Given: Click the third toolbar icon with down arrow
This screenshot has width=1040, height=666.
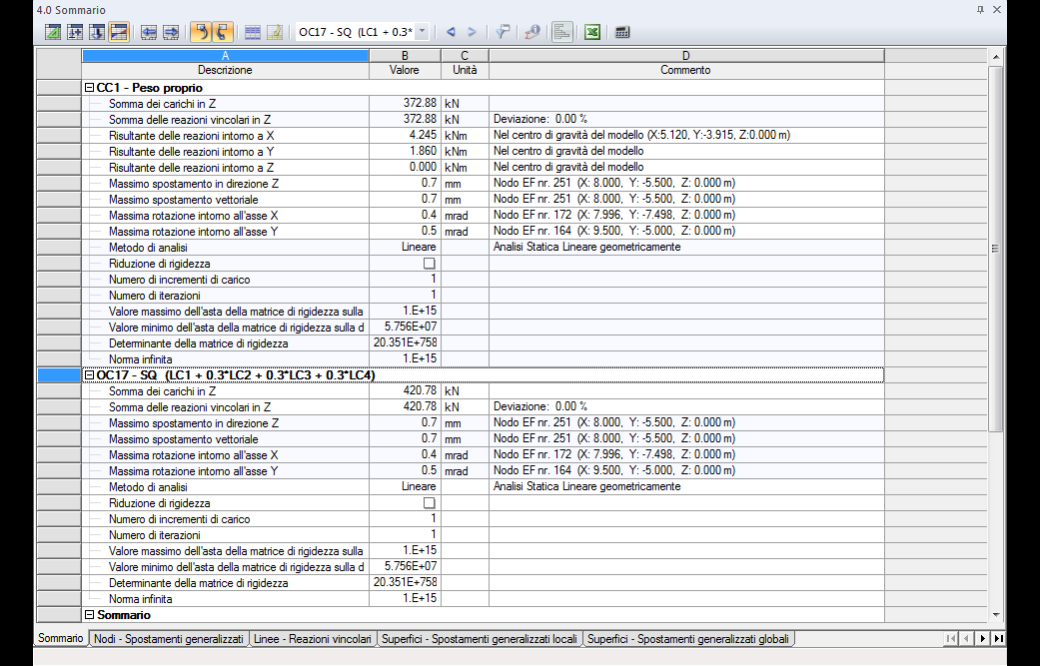Looking at the screenshot, I should 97,32.
